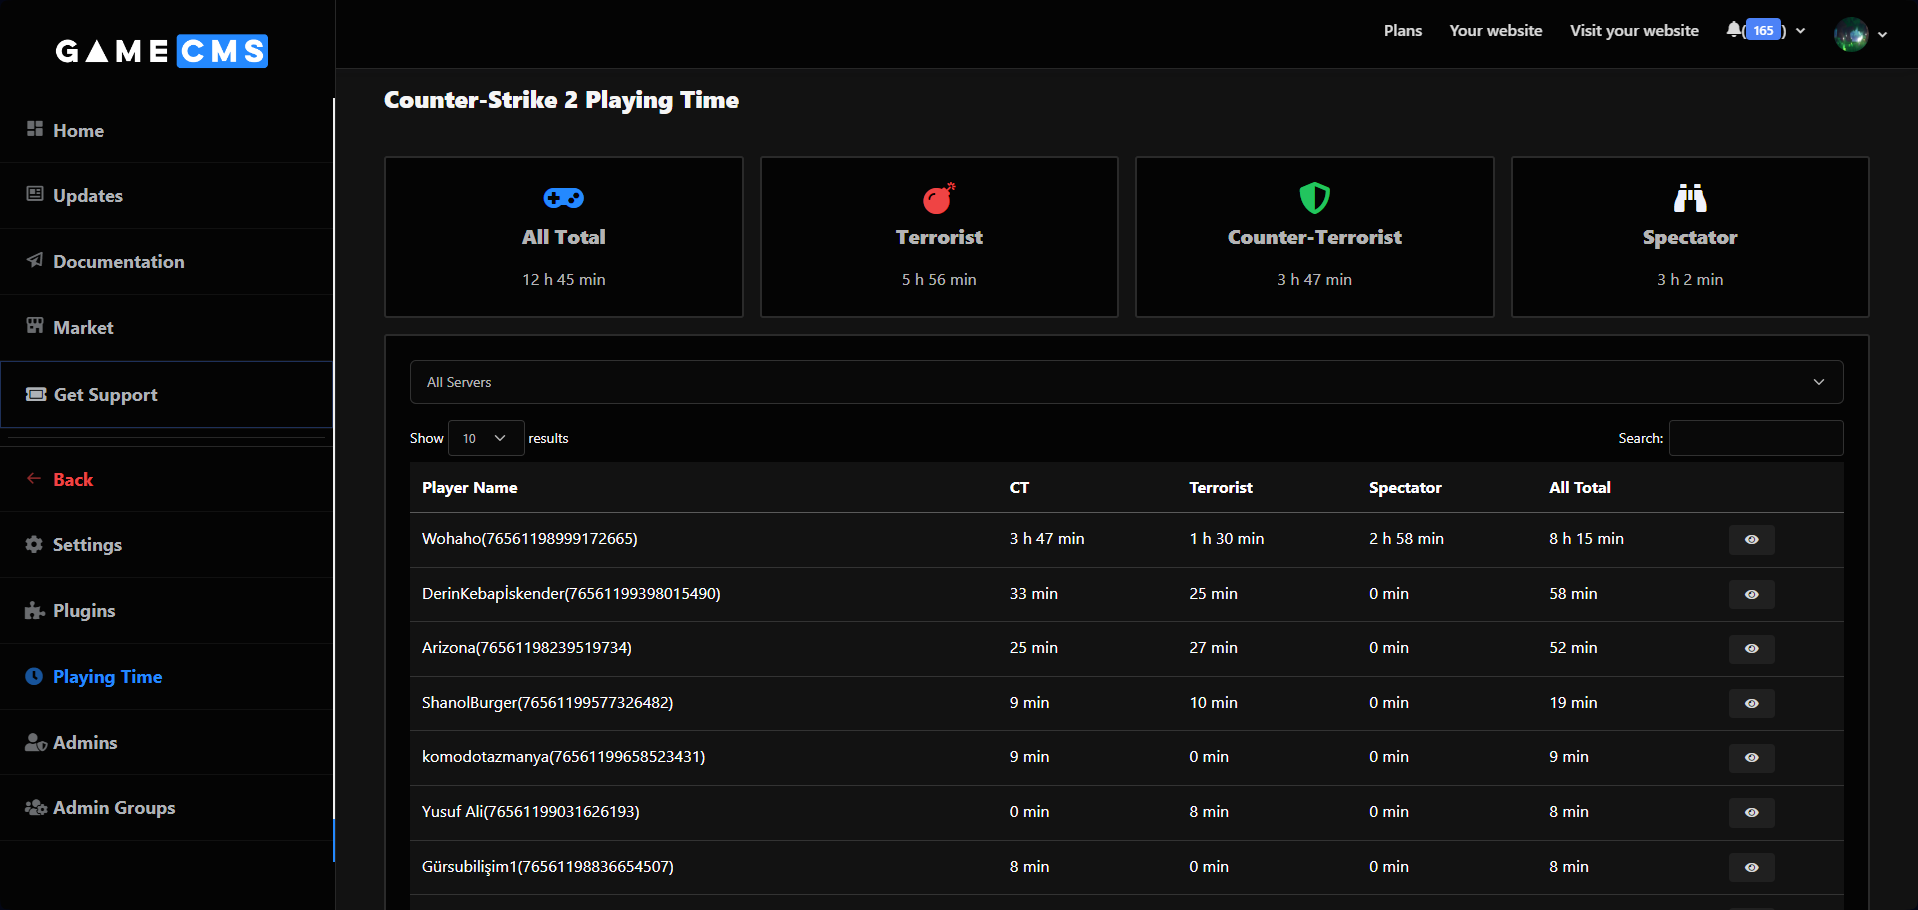
Task: Click the Your website link
Action: click(x=1495, y=30)
